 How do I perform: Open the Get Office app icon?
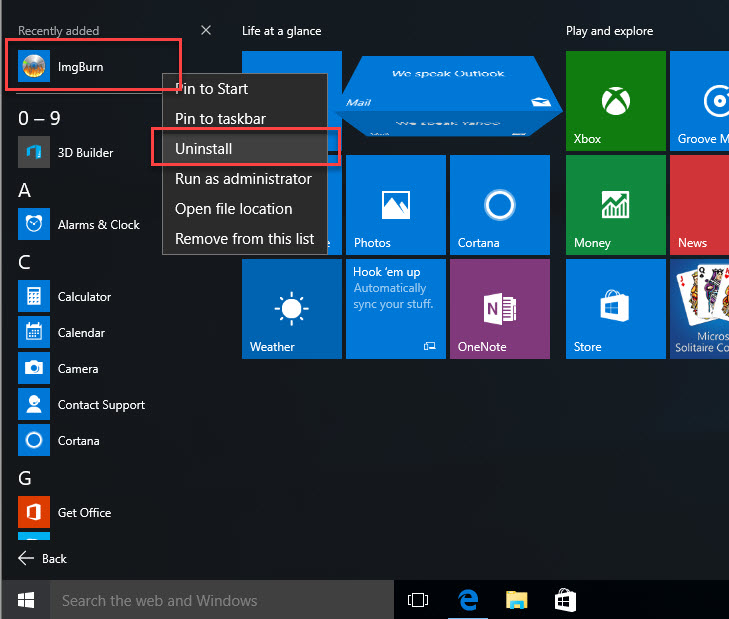pos(34,512)
